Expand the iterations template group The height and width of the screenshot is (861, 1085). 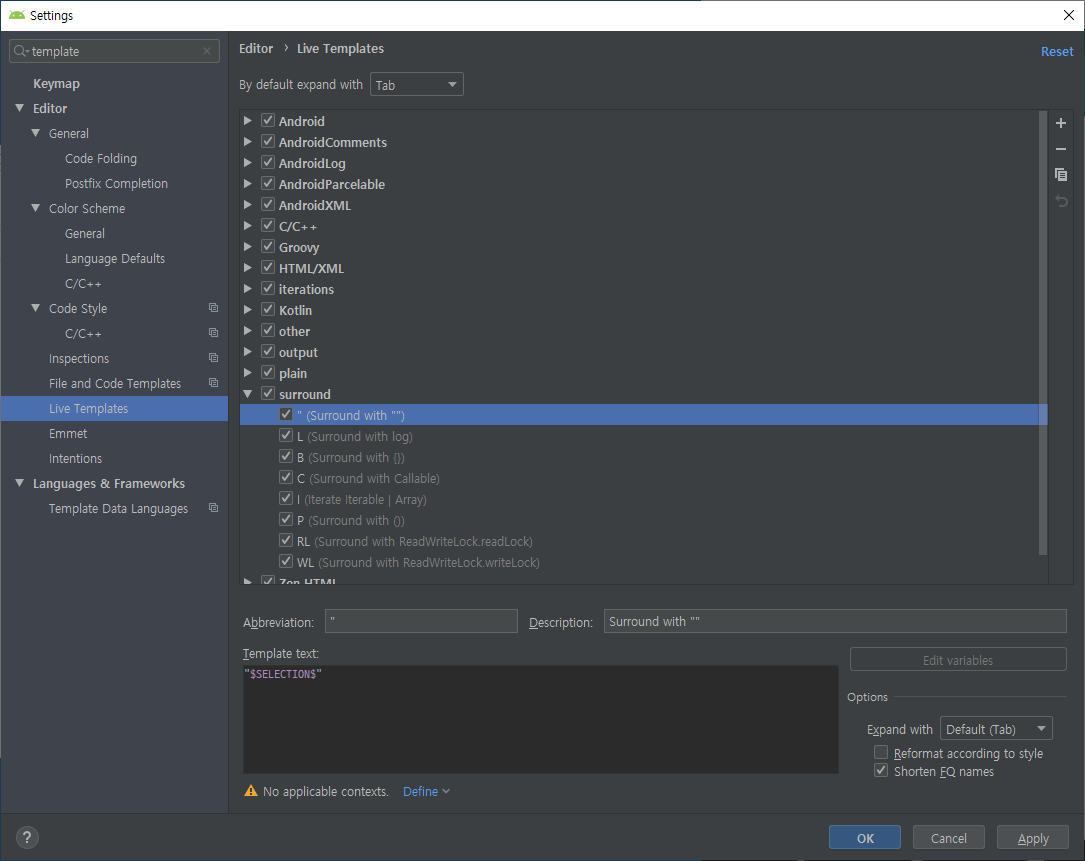pyautogui.click(x=248, y=289)
